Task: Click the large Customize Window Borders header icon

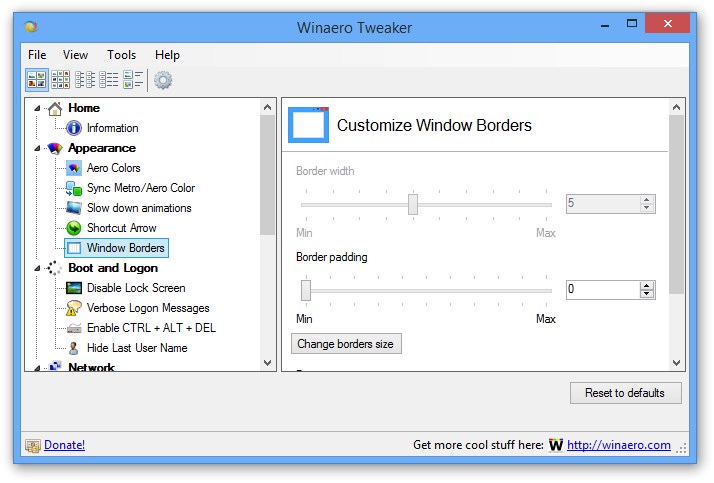Action: 308,125
